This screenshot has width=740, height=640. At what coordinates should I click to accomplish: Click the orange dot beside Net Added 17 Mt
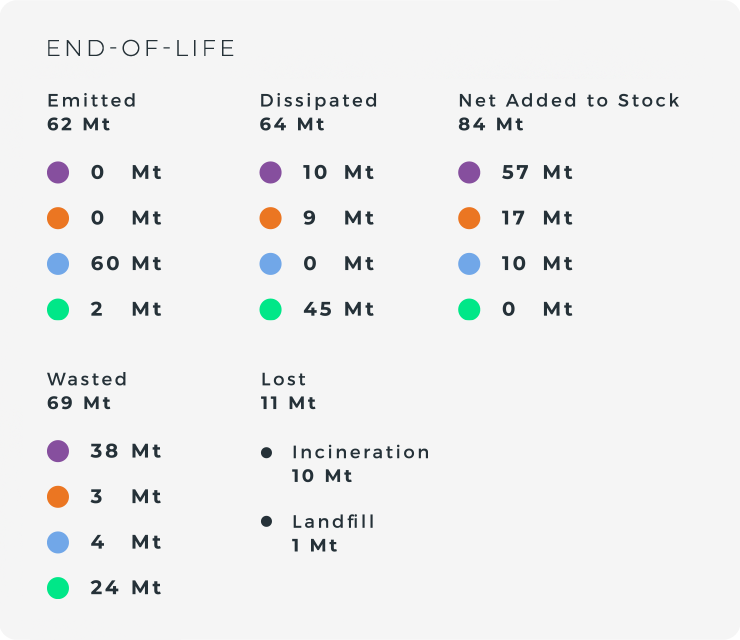pyautogui.click(x=469, y=218)
